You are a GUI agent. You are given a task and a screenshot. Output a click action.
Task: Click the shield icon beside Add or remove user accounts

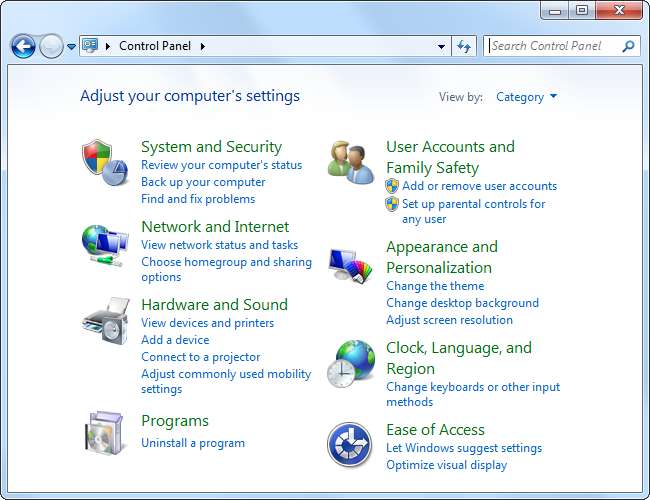[x=392, y=186]
